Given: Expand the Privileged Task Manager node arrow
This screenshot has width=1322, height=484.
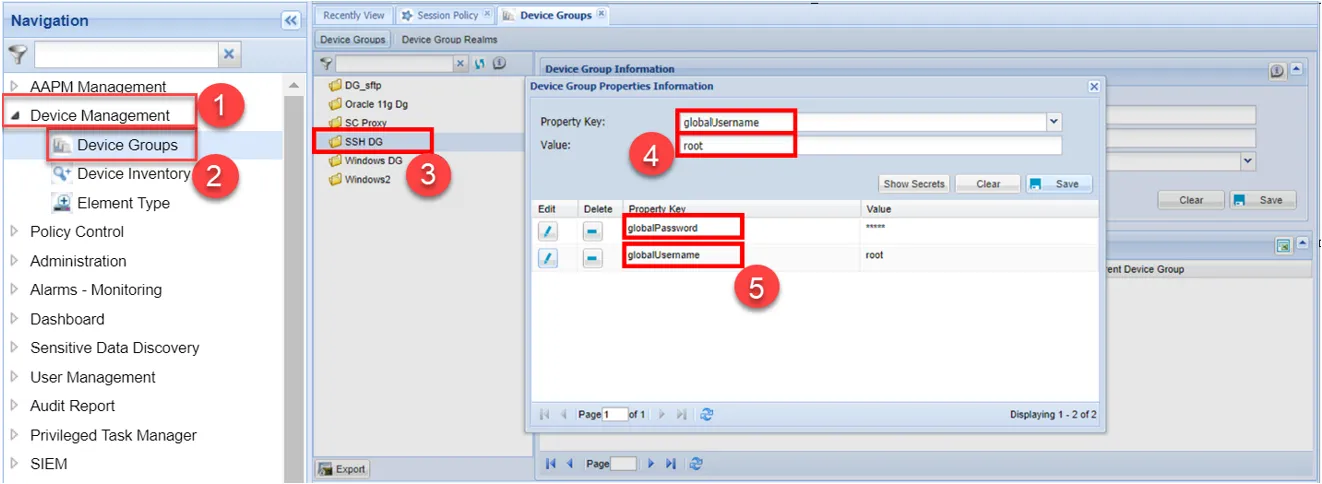Looking at the screenshot, I should [14, 435].
